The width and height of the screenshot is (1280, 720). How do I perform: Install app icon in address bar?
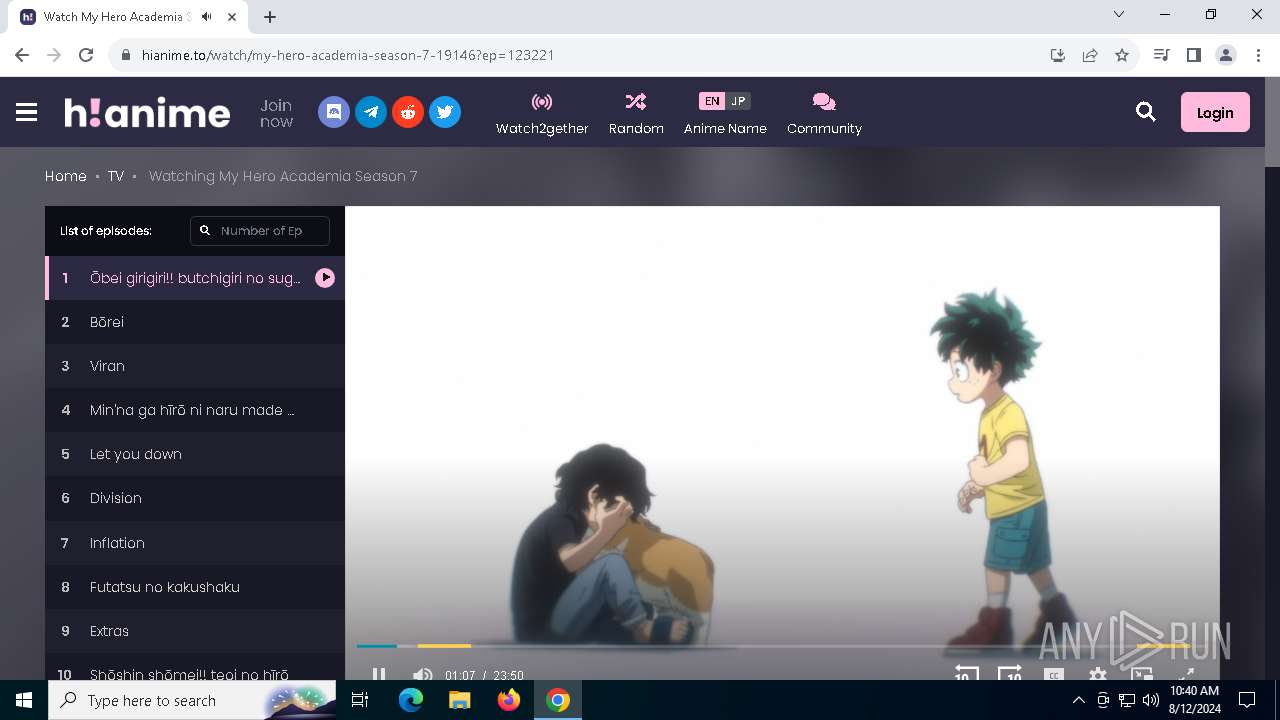[x=1058, y=55]
